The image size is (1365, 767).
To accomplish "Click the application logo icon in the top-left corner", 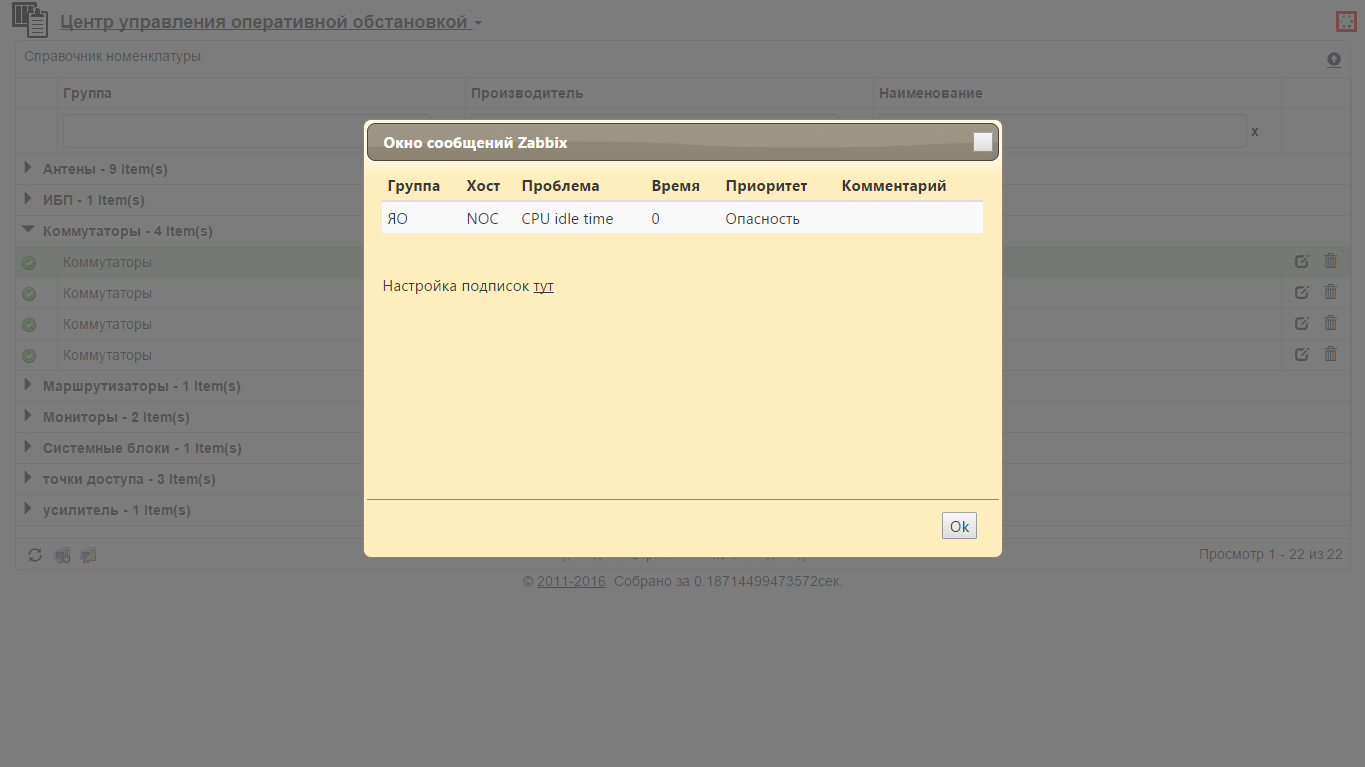I will pos(29,21).
